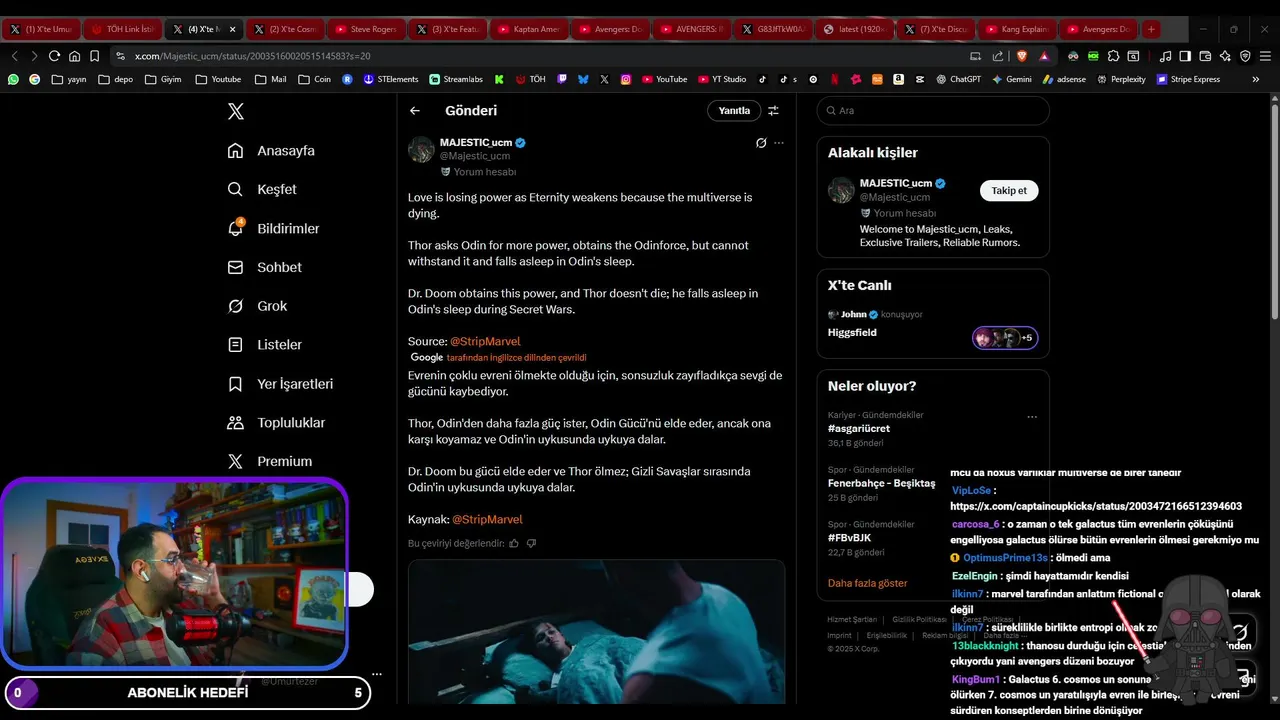Open Twitch bookmark icon in bookmarks bar
Image resolution: width=1280 pixels, height=720 pixels.
pos(563,79)
